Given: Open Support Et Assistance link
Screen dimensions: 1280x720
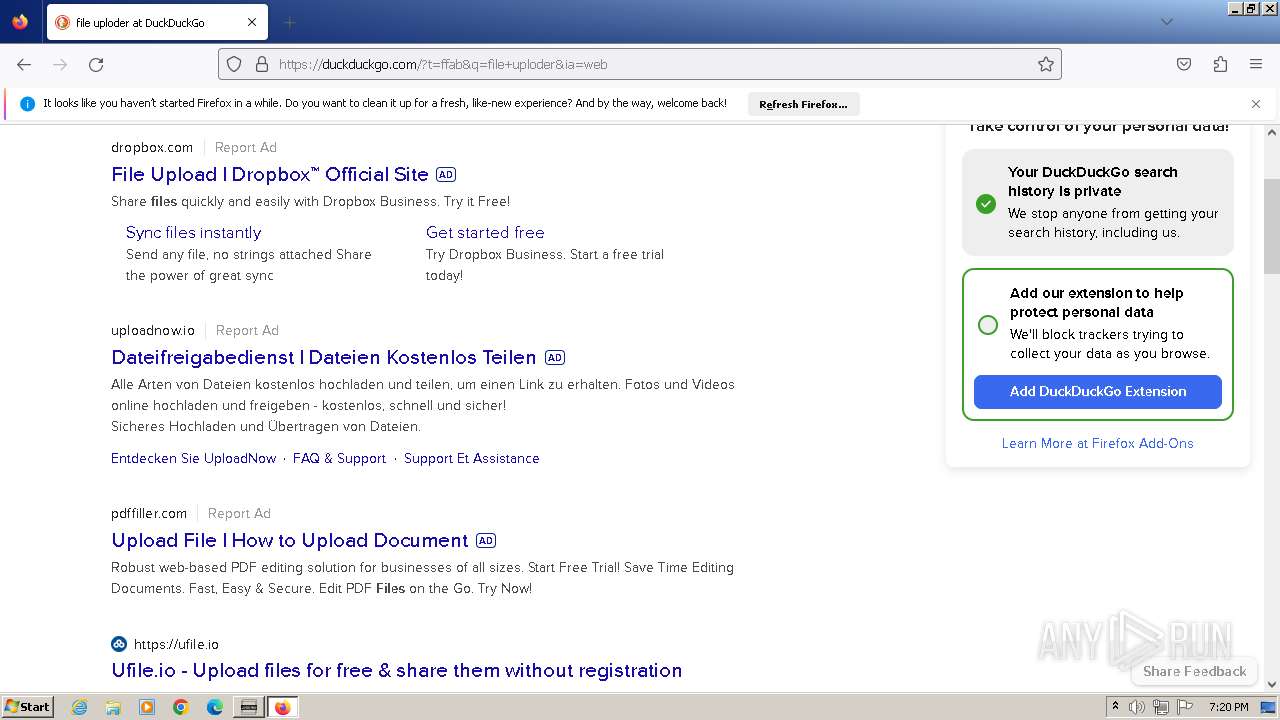Looking at the screenshot, I should pyautogui.click(x=472, y=458).
